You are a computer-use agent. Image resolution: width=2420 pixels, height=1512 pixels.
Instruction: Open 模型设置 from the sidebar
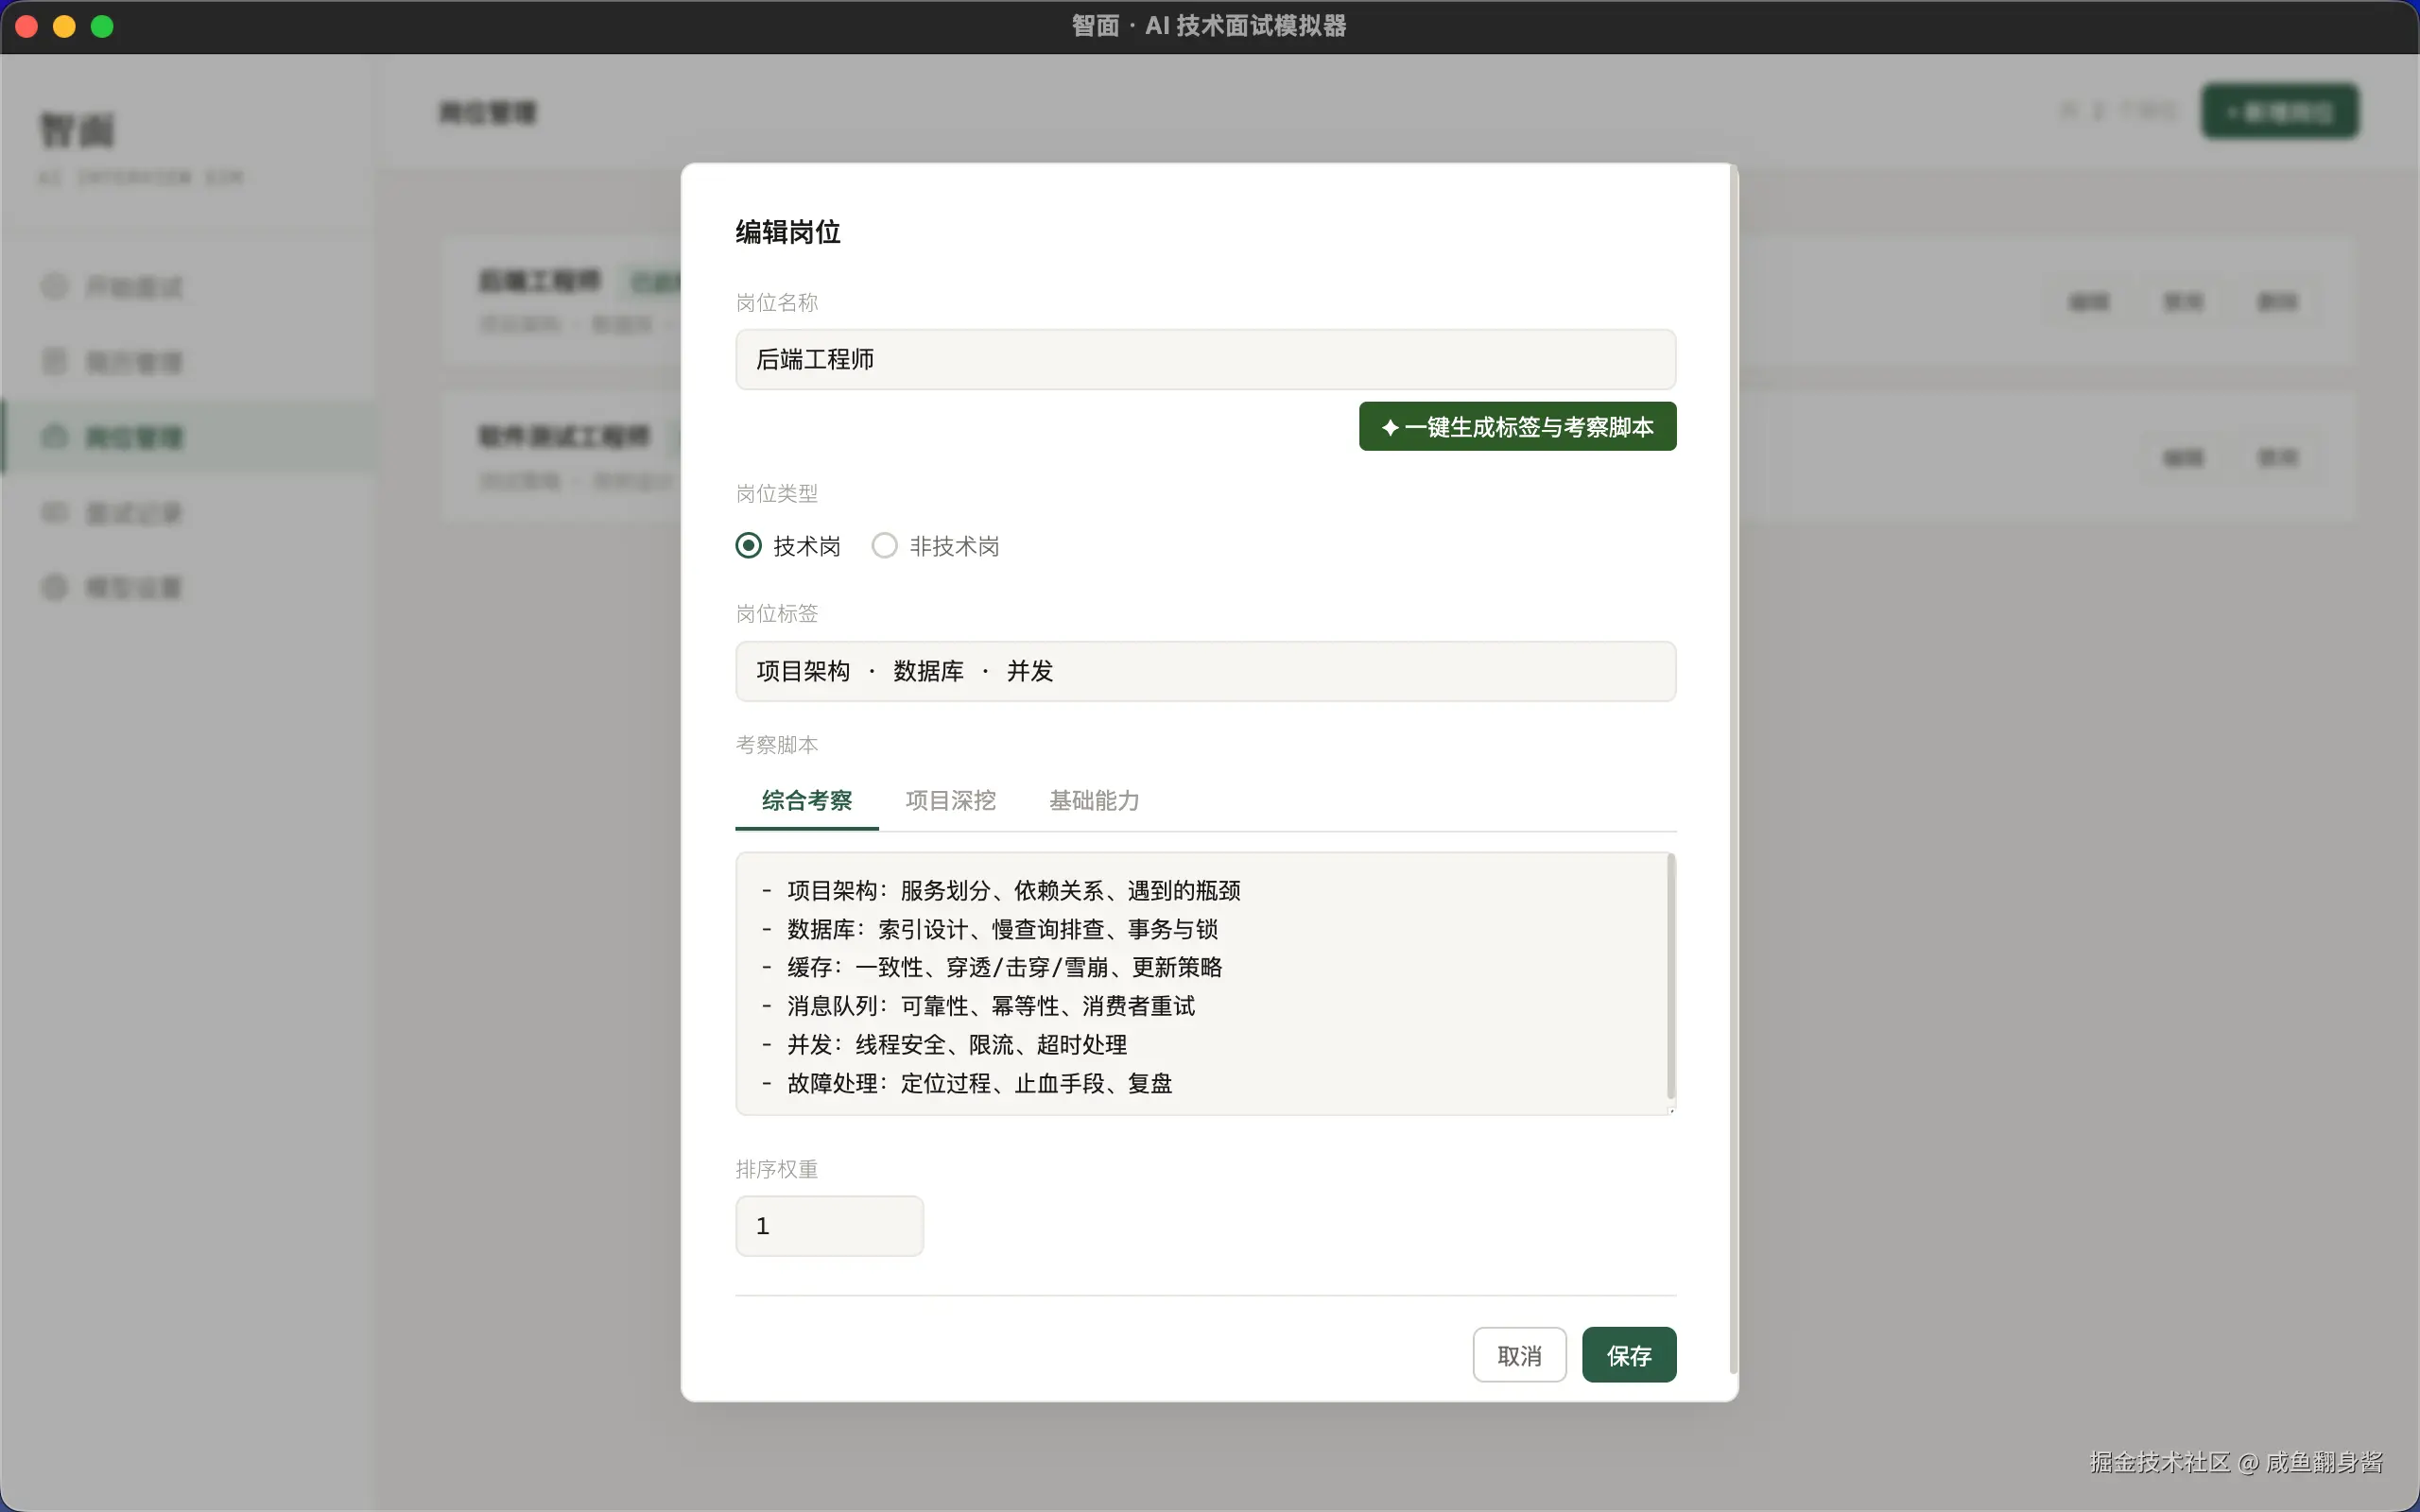pyautogui.click(x=135, y=587)
